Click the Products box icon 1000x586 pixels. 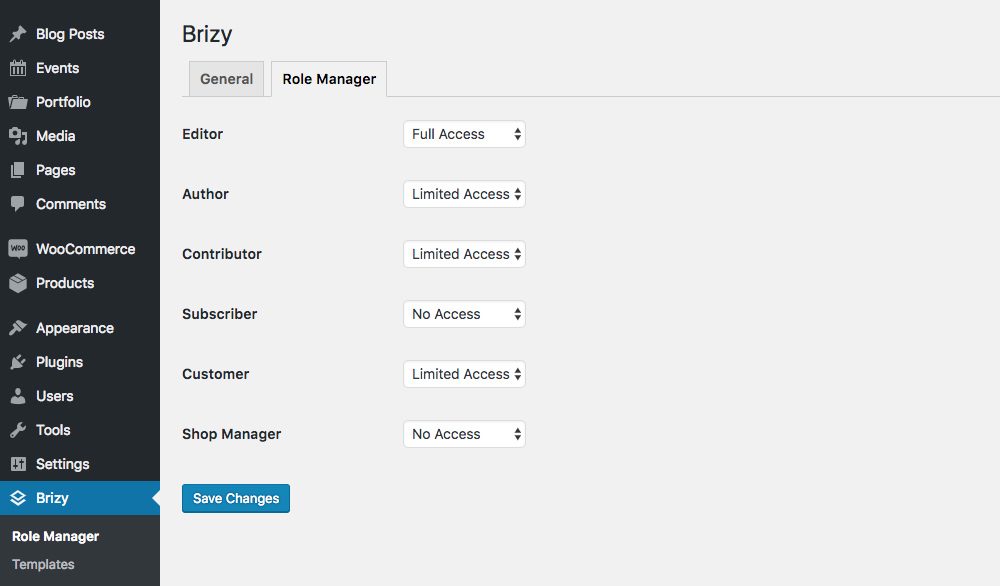point(18,282)
